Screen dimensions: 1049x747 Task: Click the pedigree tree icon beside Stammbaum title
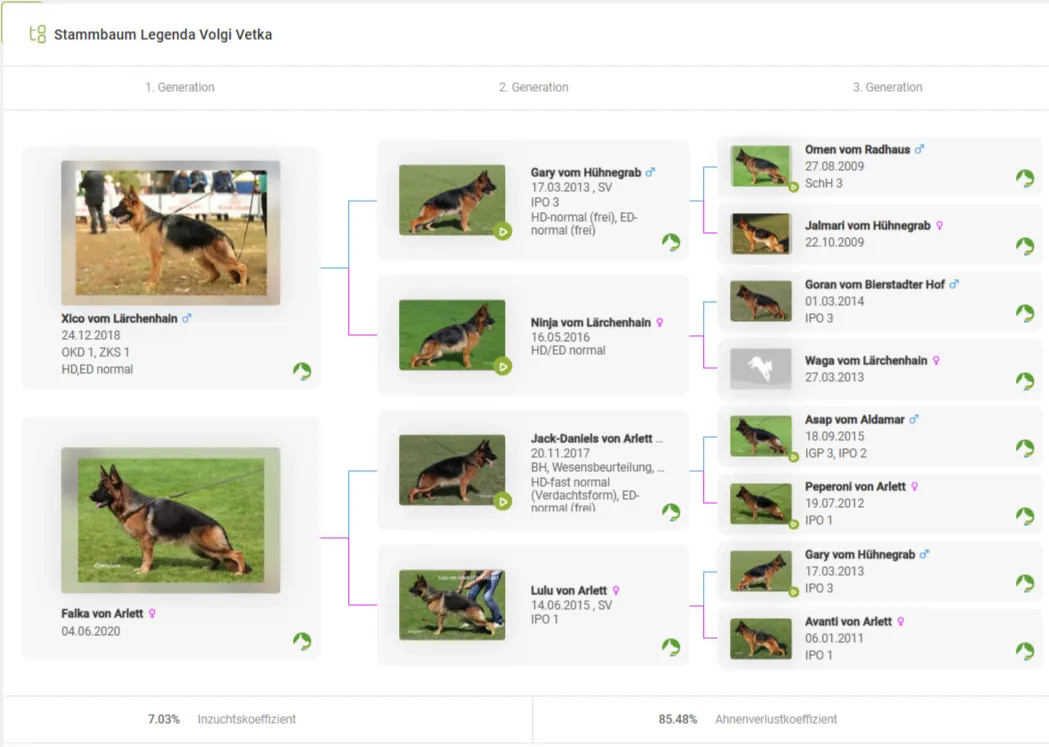click(x=37, y=34)
